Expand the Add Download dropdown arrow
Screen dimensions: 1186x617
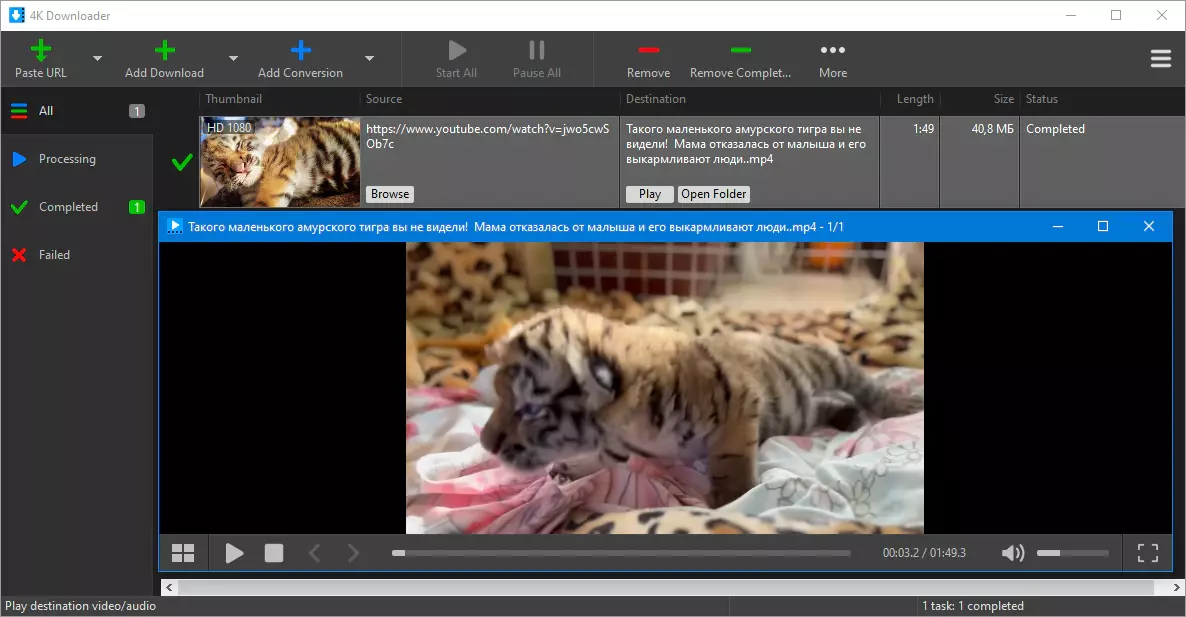(x=233, y=59)
